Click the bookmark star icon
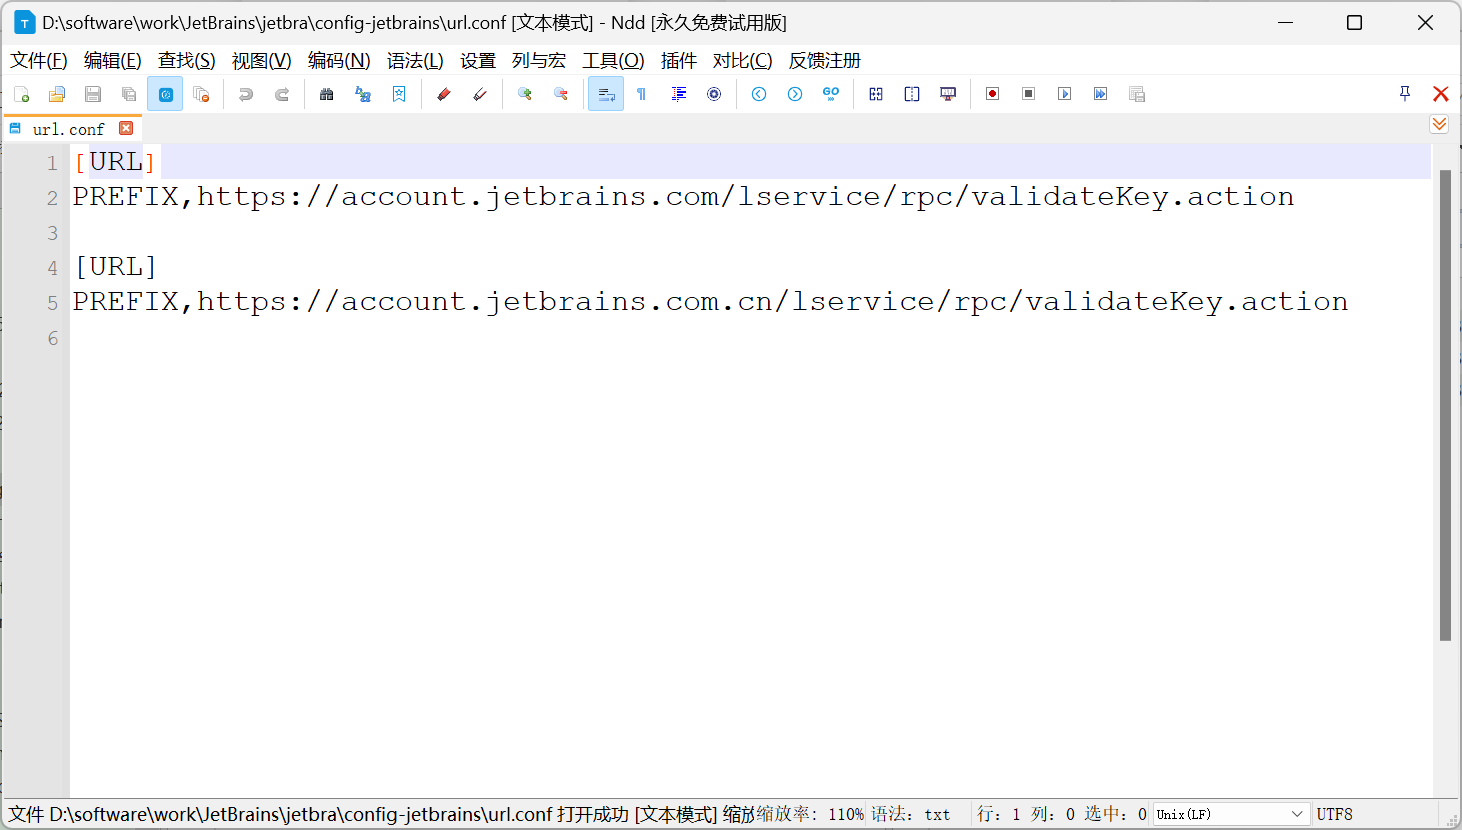1462x830 pixels. click(399, 94)
